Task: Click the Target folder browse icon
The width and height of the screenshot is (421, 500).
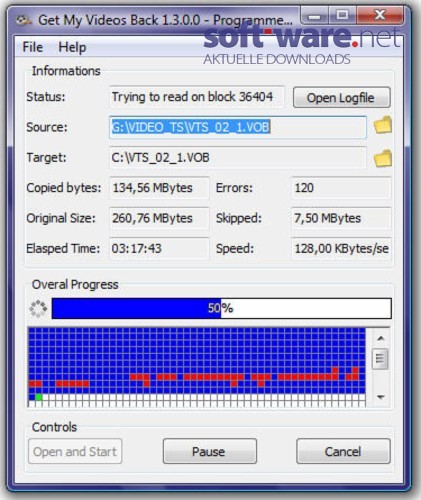Action: point(382,158)
